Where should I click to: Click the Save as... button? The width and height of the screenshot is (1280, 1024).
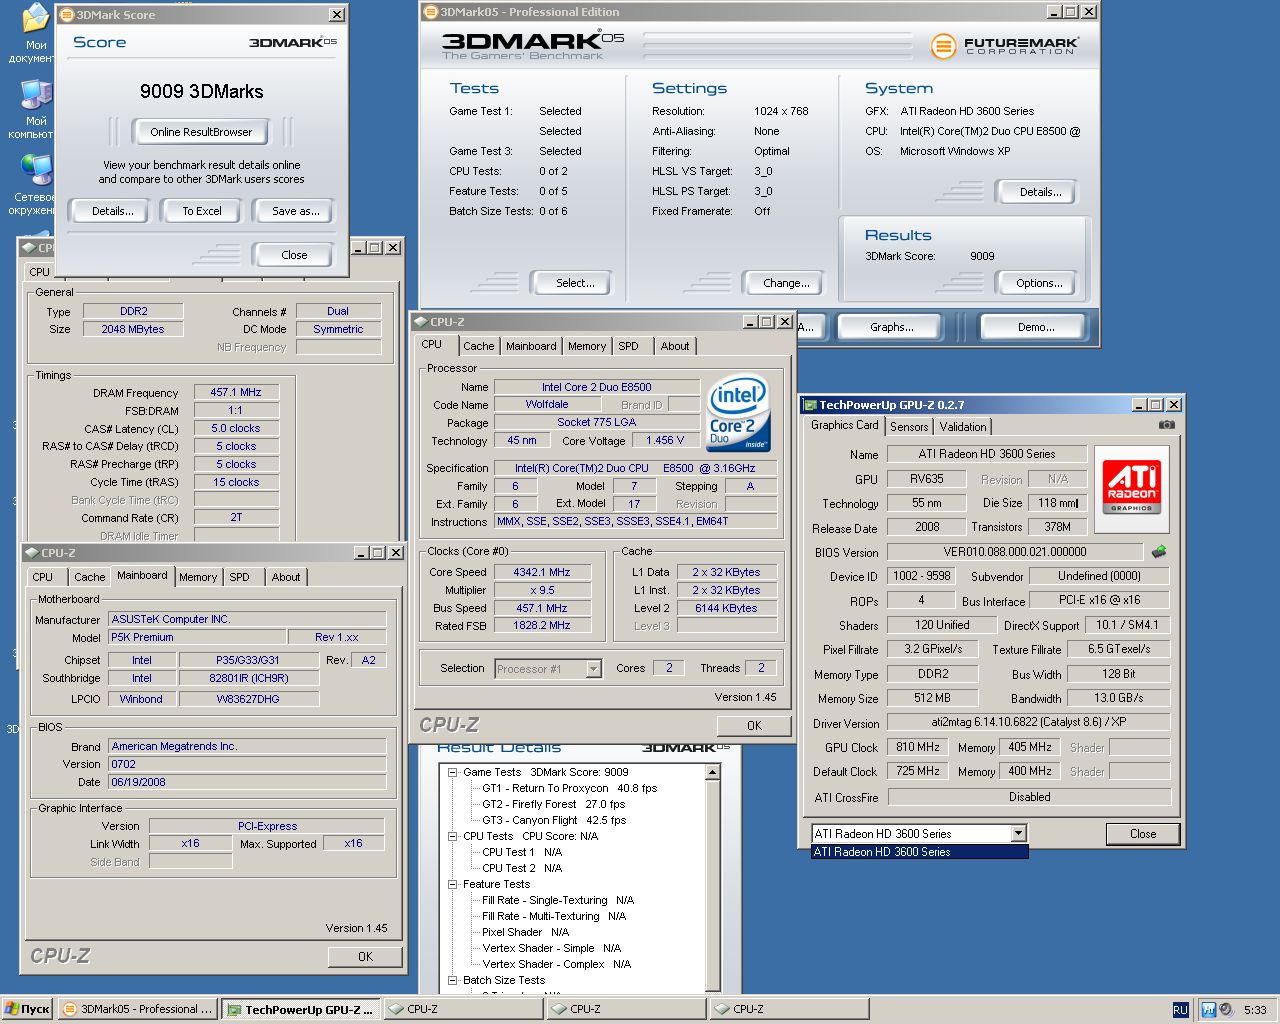point(296,211)
